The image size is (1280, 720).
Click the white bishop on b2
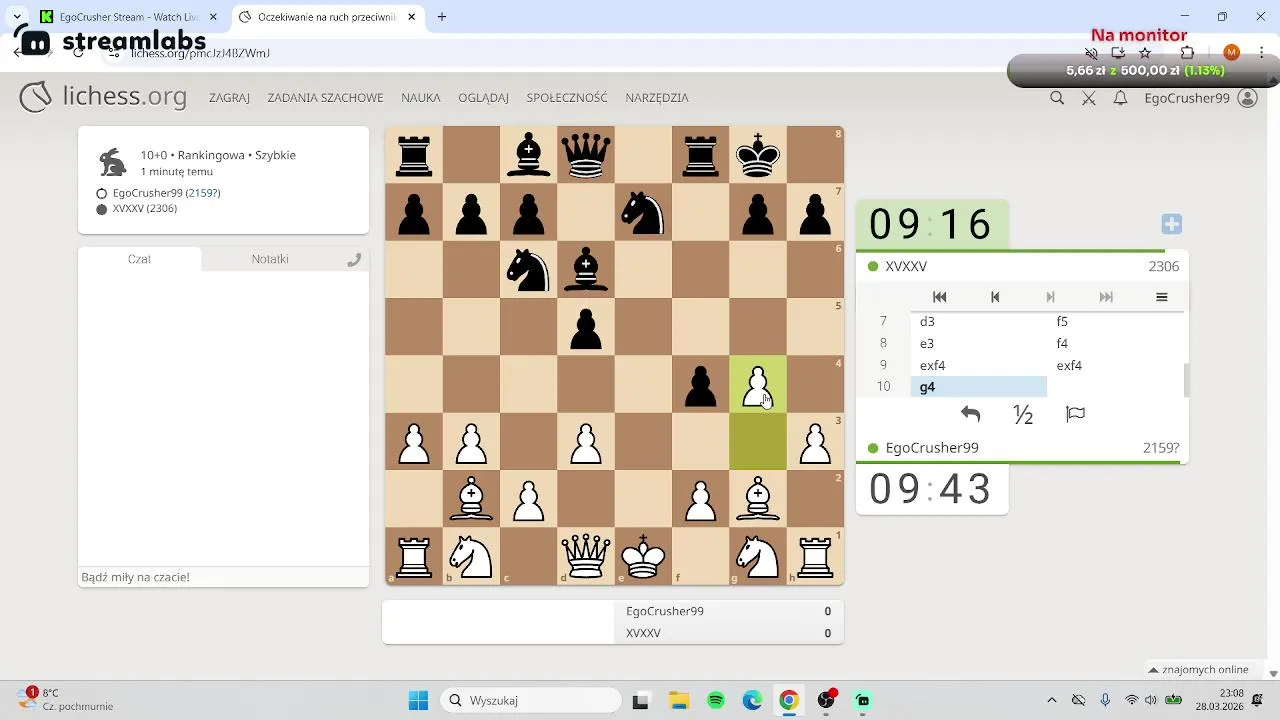(x=471, y=499)
